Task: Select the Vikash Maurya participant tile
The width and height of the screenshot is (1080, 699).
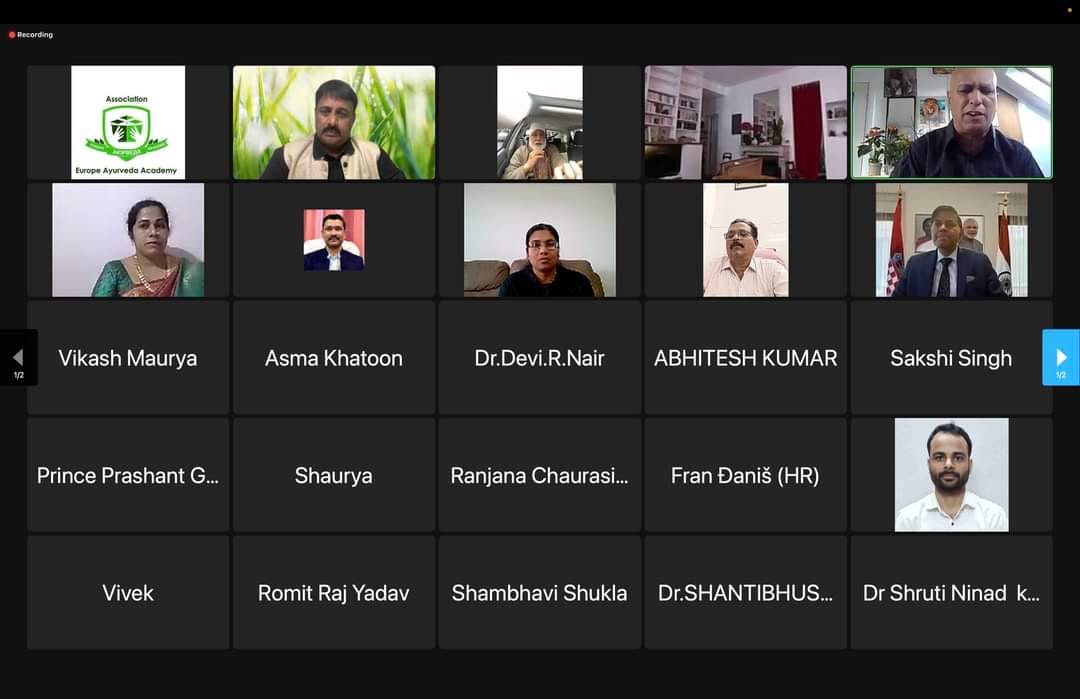Action: click(x=128, y=357)
